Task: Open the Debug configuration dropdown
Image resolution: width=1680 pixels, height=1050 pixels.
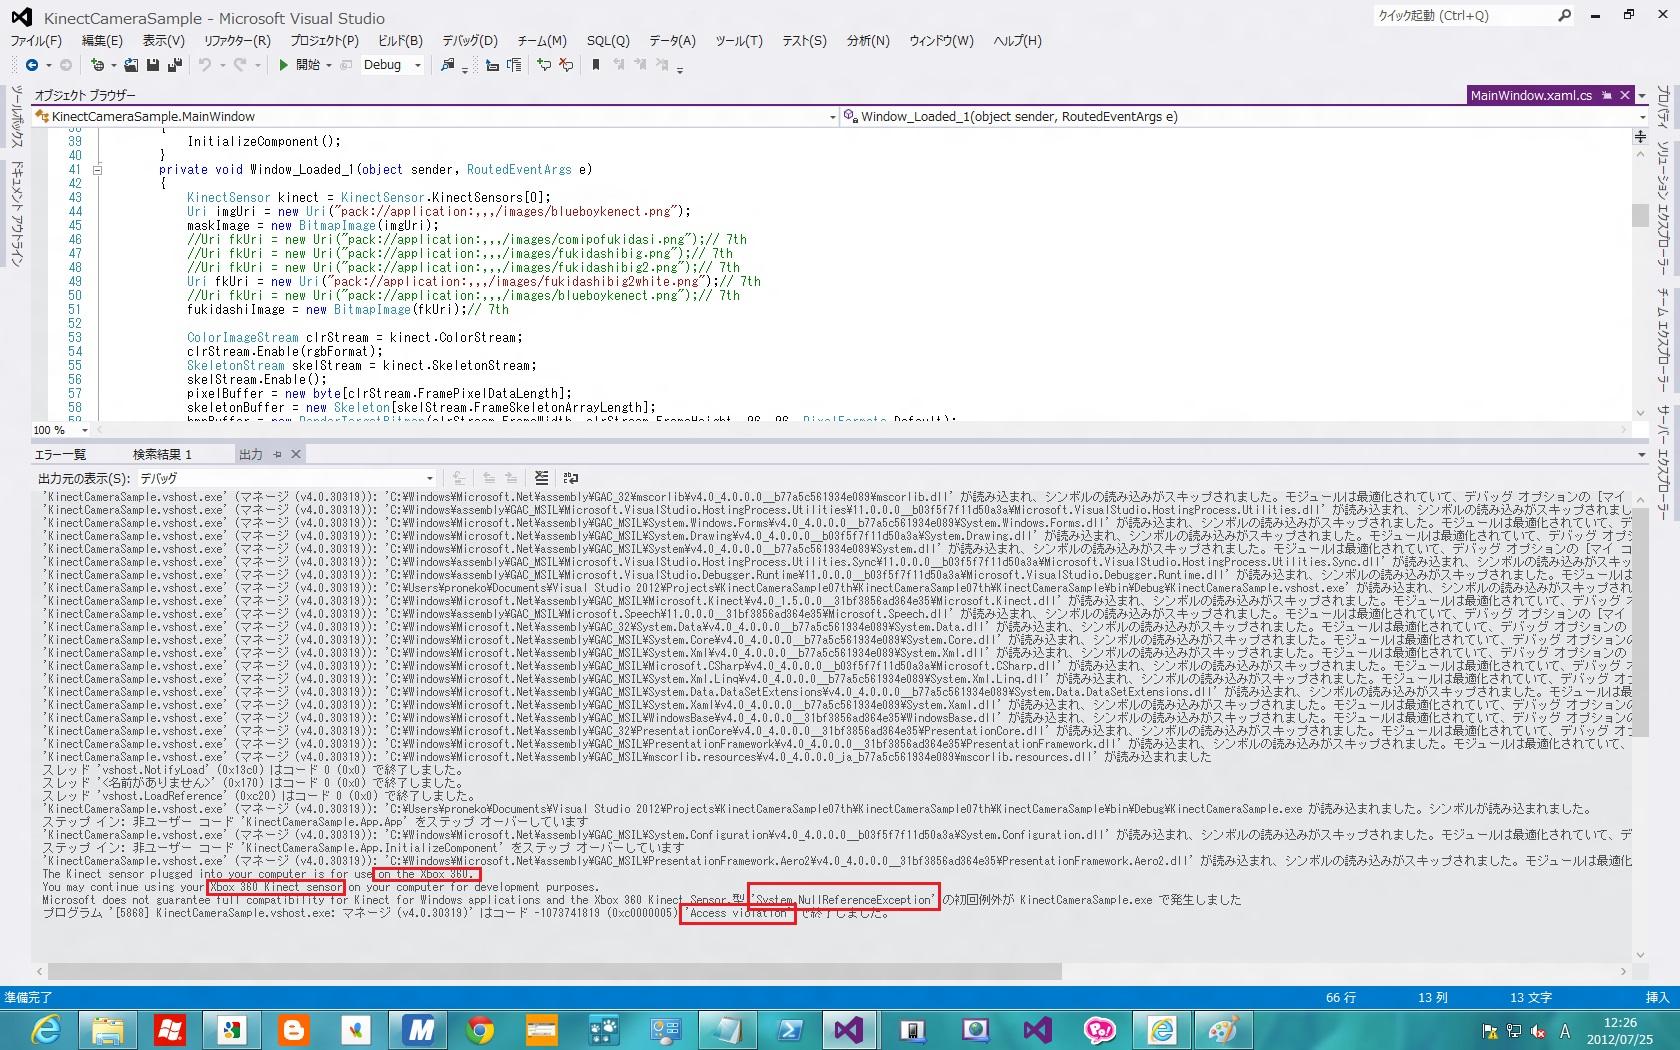Action: [x=418, y=65]
